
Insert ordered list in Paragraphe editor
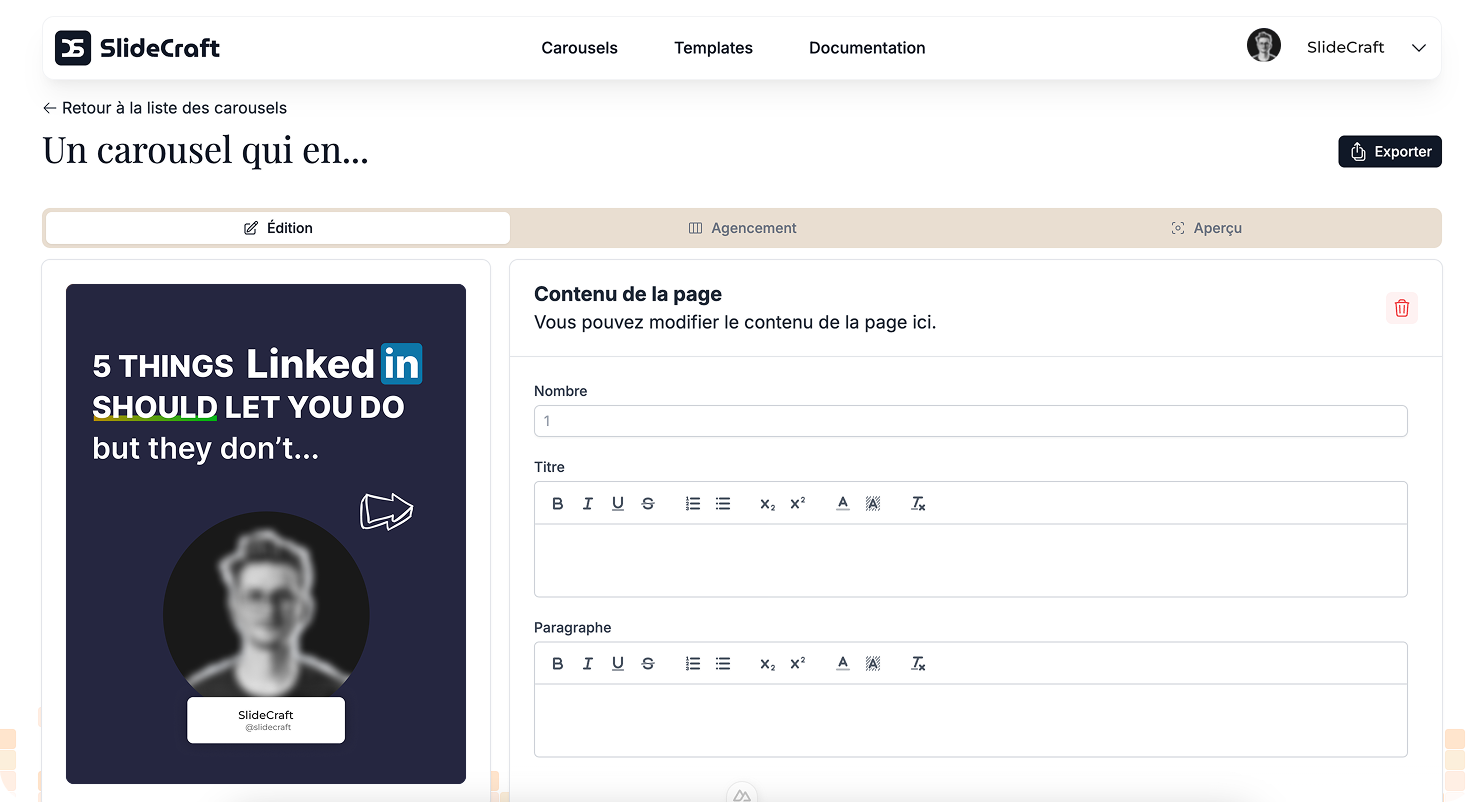693,664
